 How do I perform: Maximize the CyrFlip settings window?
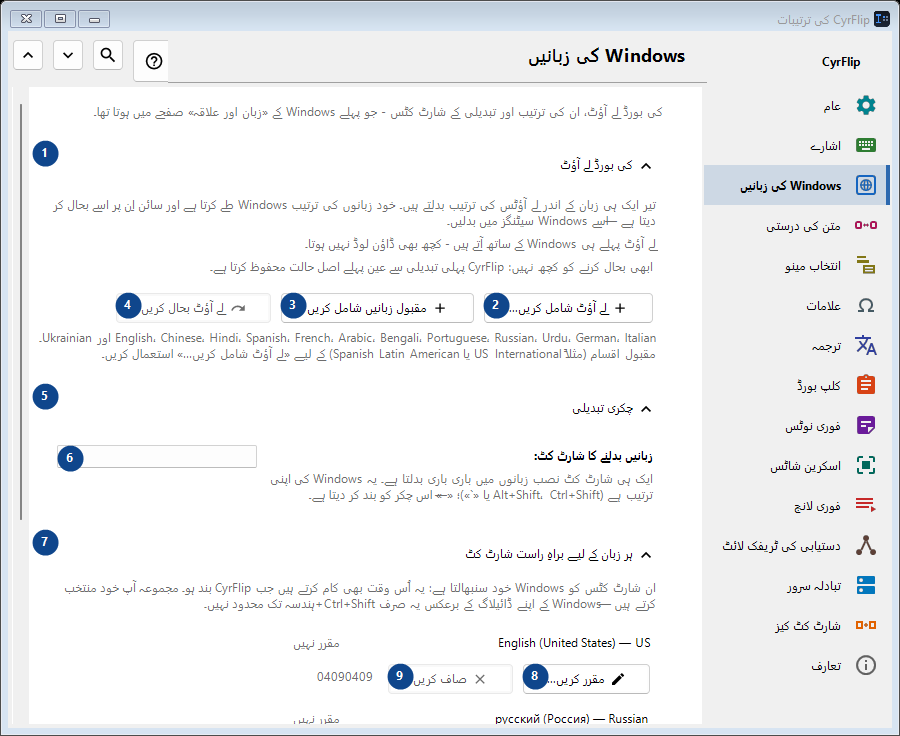tap(60, 19)
